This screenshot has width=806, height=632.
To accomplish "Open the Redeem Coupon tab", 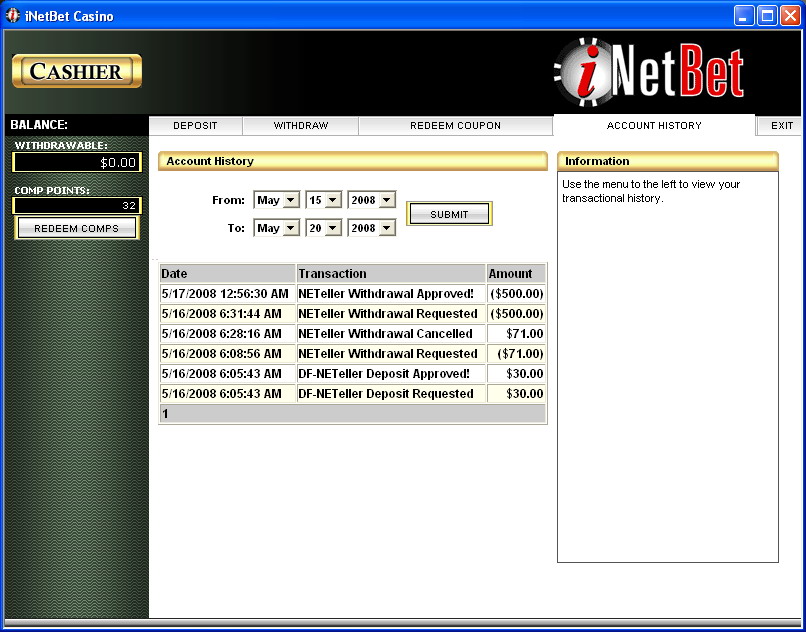I will [x=455, y=125].
